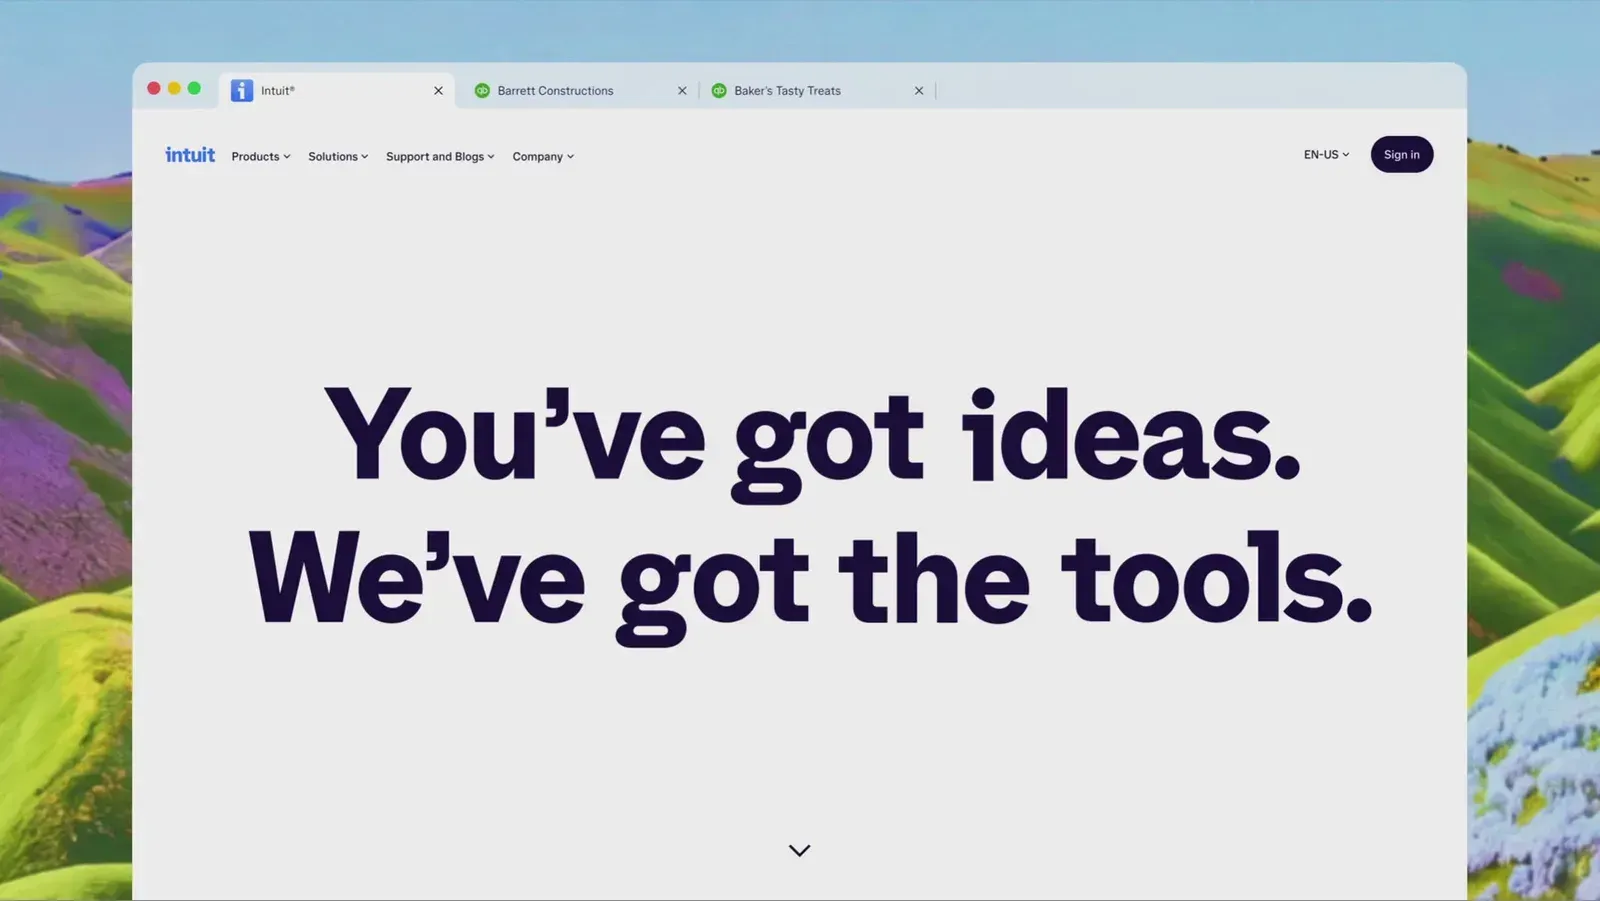Close the Intuit tab
1600x901 pixels.
(438, 91)
